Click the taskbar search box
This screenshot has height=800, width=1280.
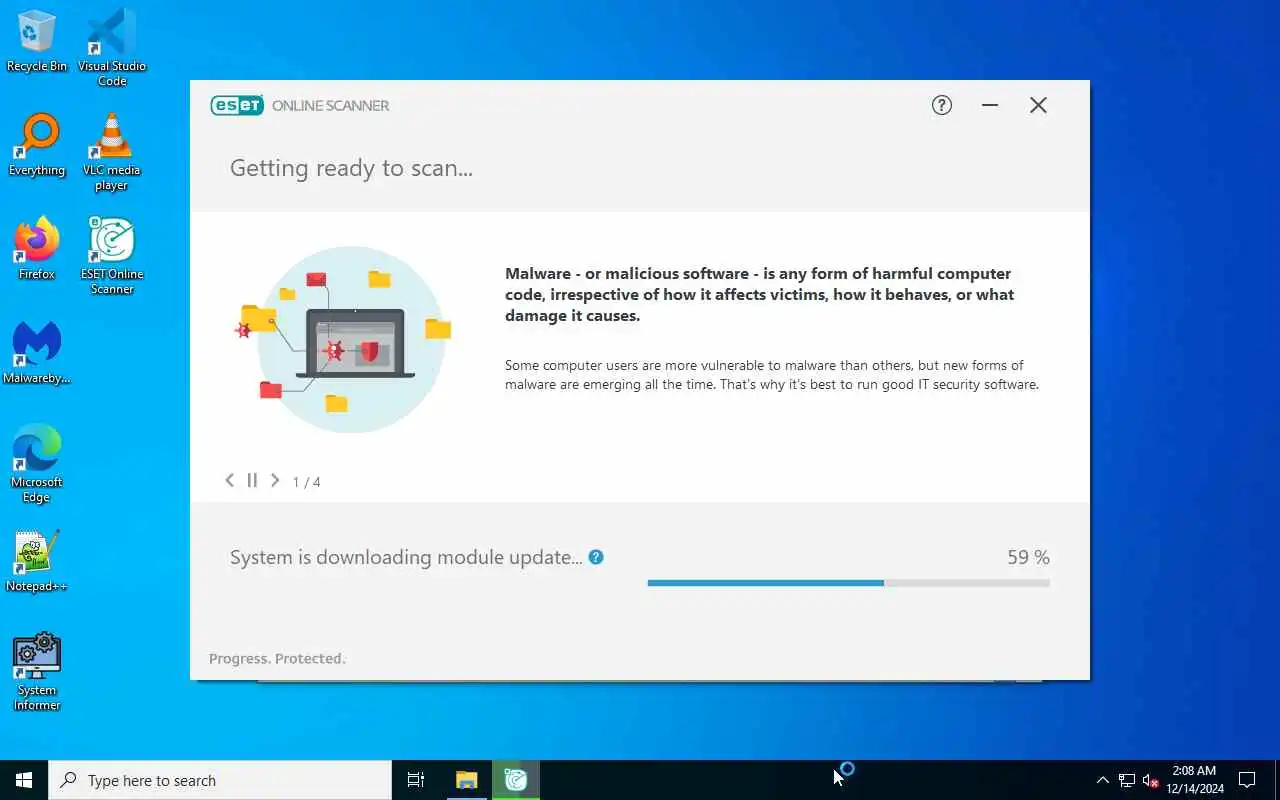coord(220,780)
